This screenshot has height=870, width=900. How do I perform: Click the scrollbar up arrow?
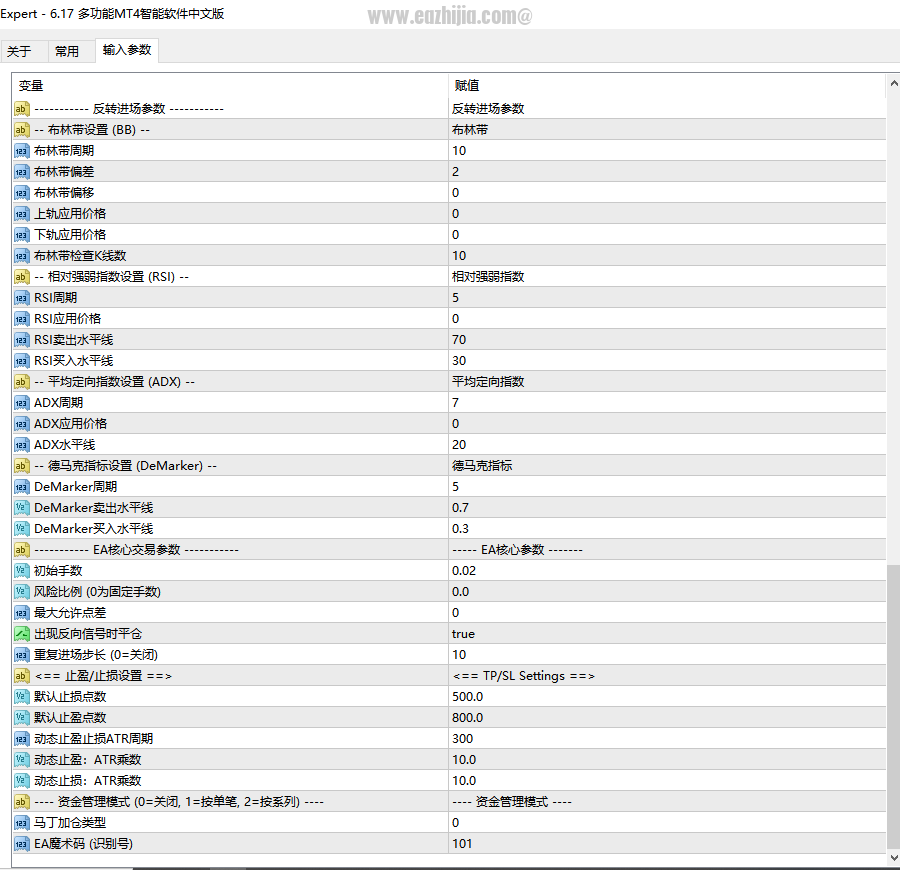pyautogui.click(x=894, y=83)
